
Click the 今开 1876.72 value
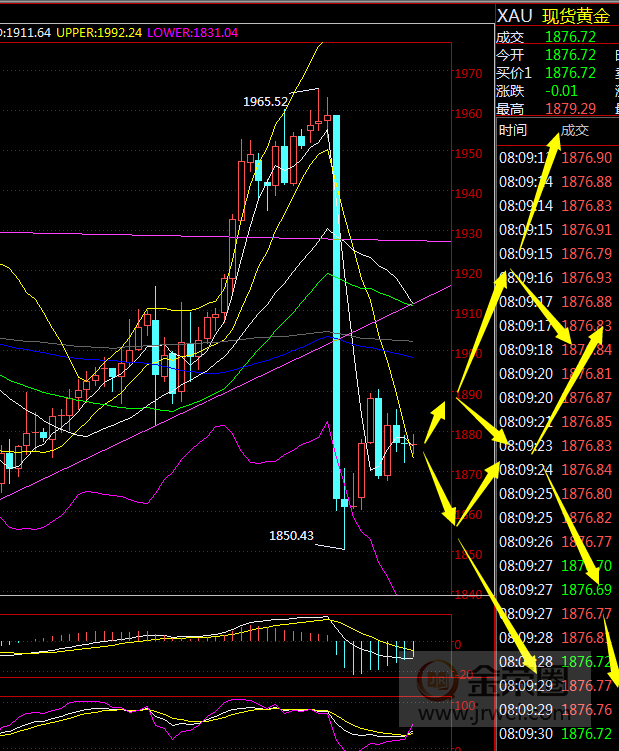click(x=571, y=54)
